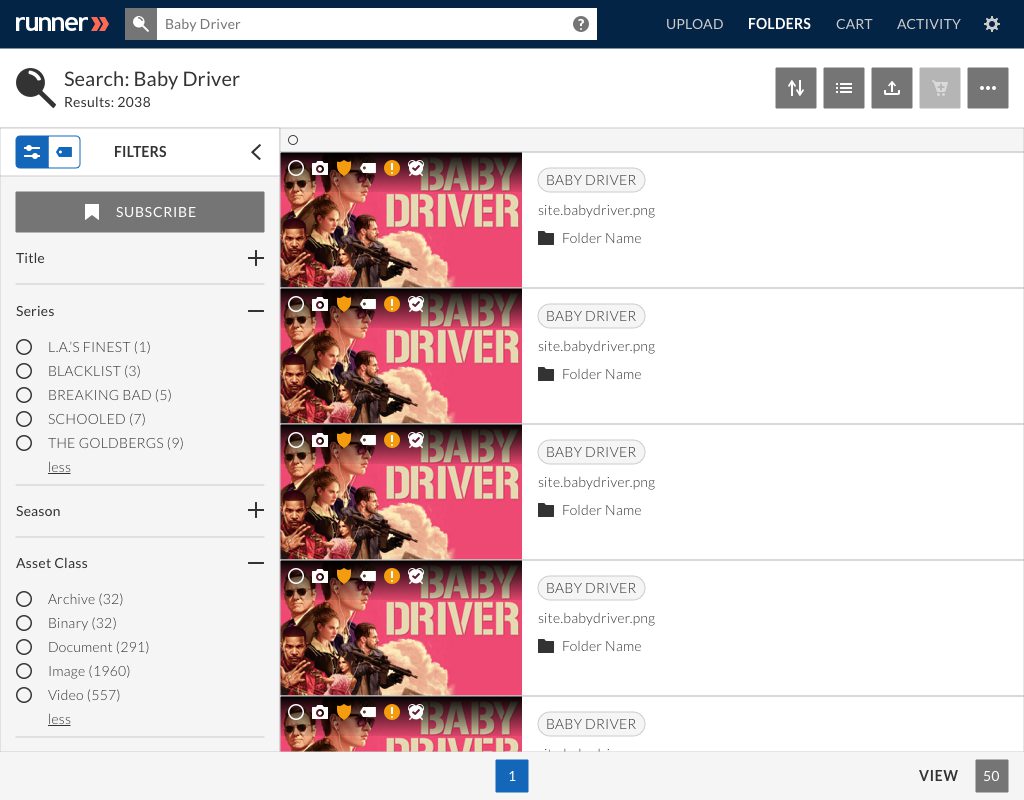Open first Baby Driver poster thumbnail
Screen dimensions: 1024x800
[401, 220]
